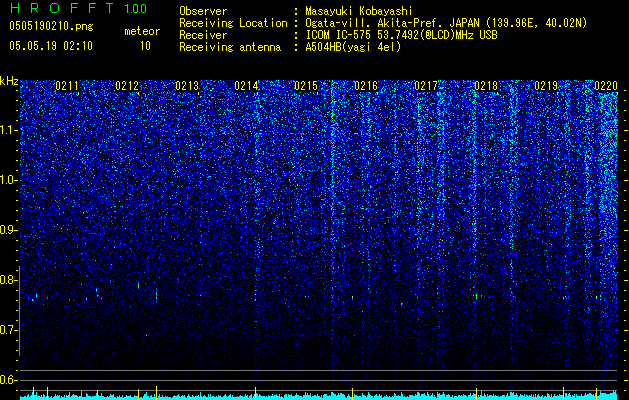Click the version number 1.0.0
This screenshot has height=400, width=629.
[136, 9]
